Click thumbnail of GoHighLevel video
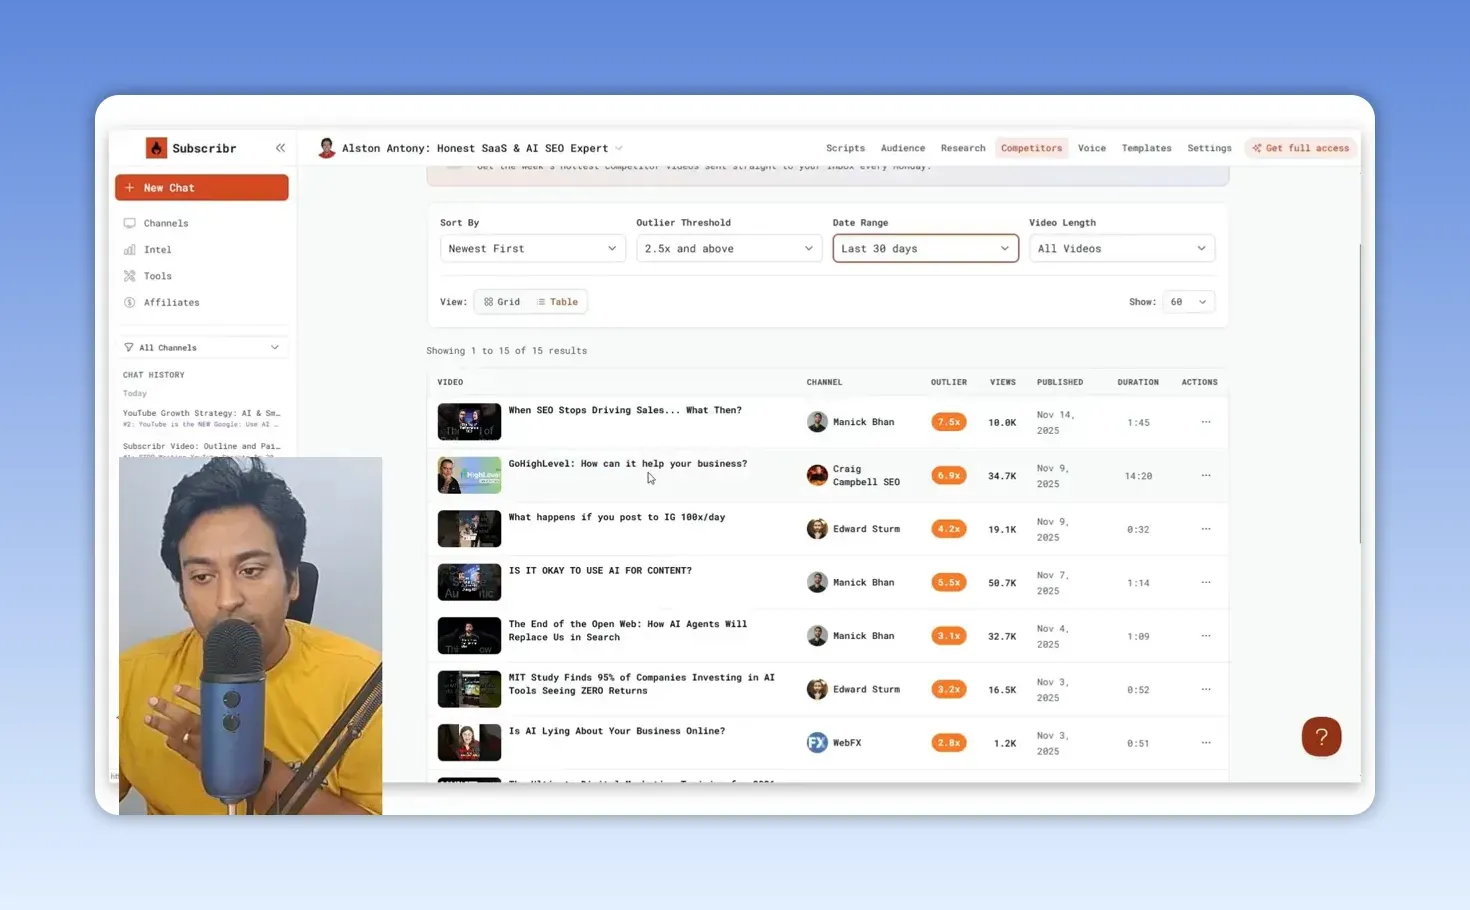 tap(469, 475)
